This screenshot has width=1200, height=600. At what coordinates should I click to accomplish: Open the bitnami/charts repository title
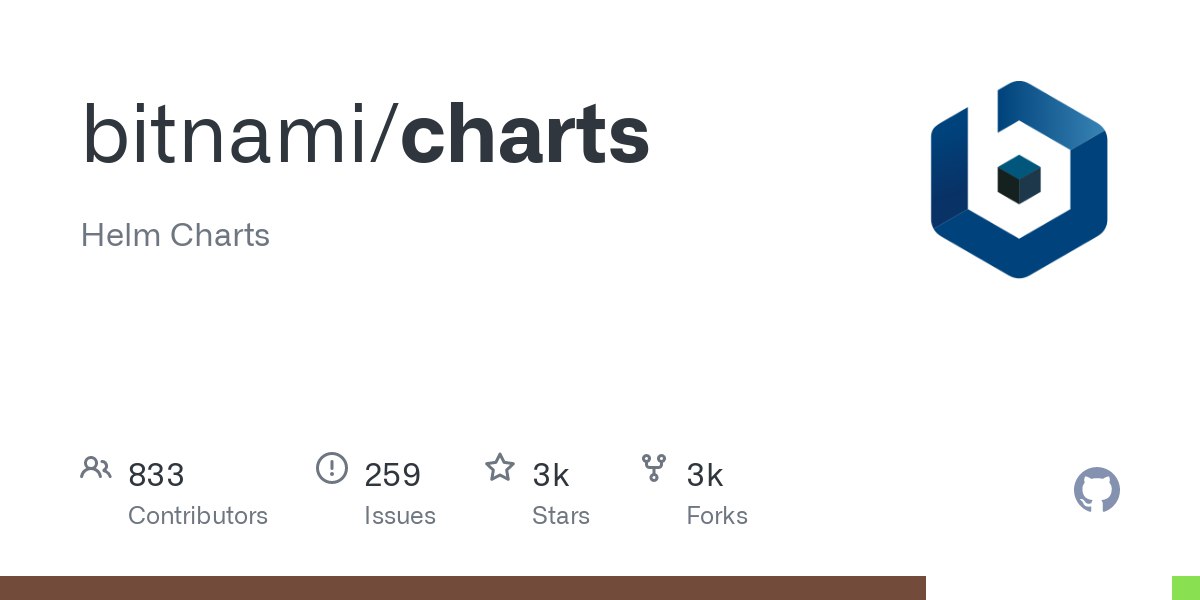tap(366, 134)
